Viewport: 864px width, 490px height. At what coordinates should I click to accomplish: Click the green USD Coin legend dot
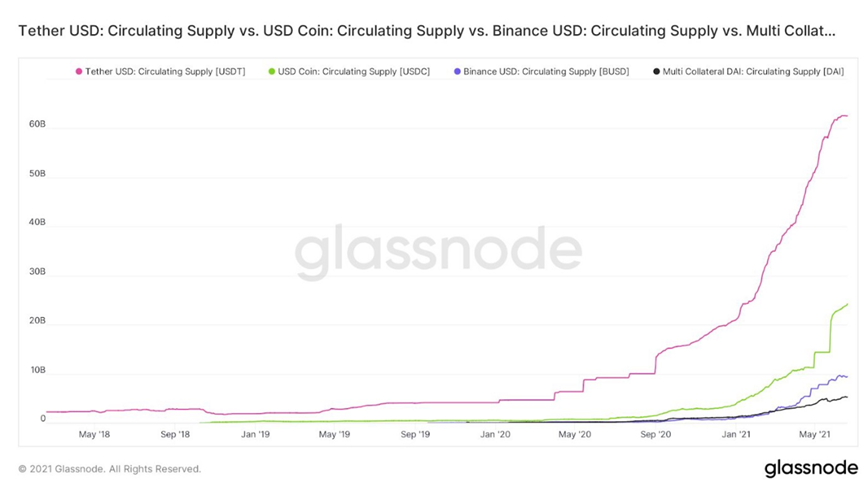tap(272, 71)
